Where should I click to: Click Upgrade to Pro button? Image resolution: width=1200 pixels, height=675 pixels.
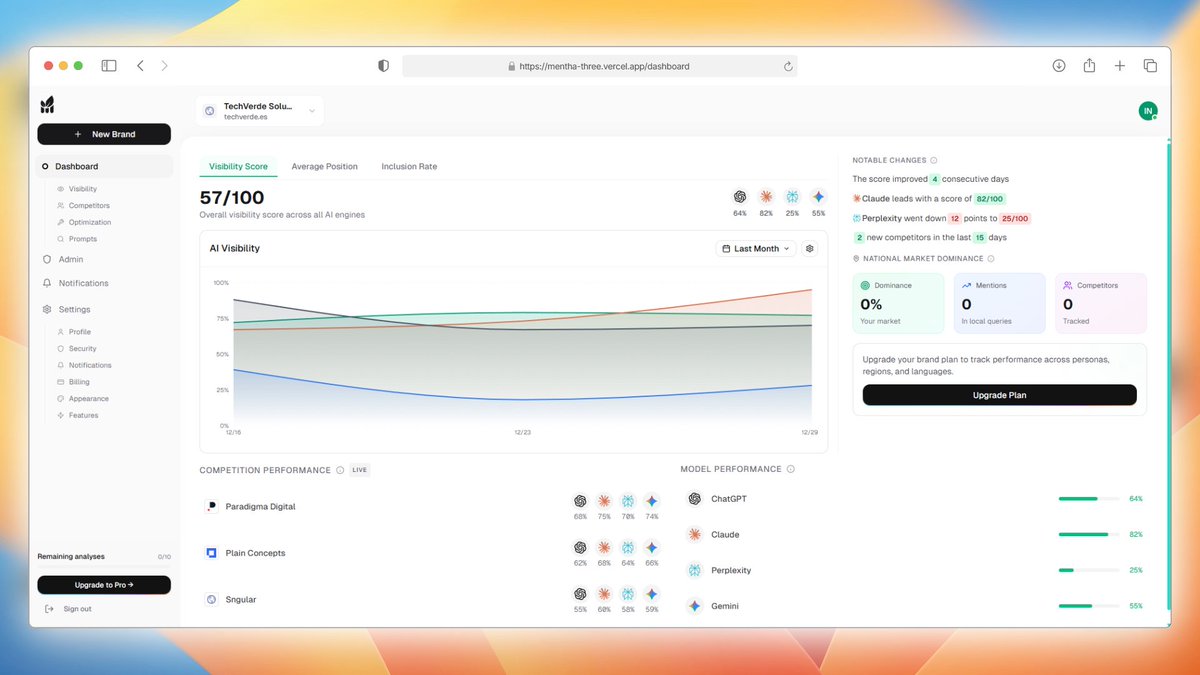[104, 585]
